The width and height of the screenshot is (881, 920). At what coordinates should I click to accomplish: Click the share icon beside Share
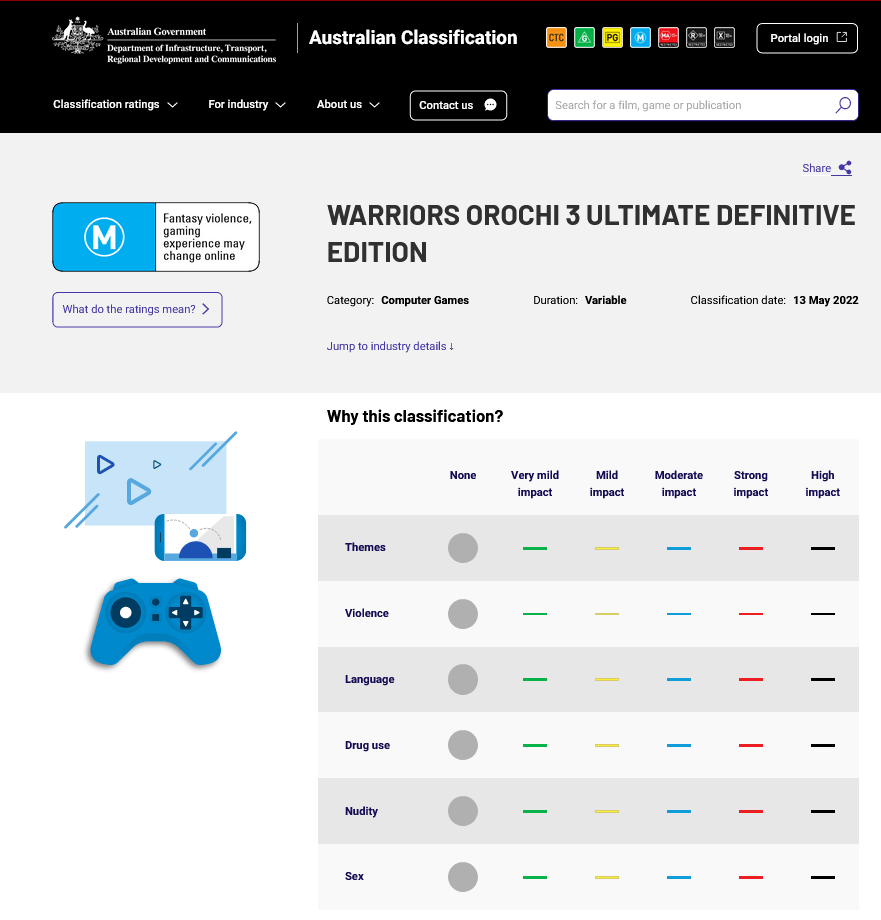pyautogui.click(x=845, y=168)
